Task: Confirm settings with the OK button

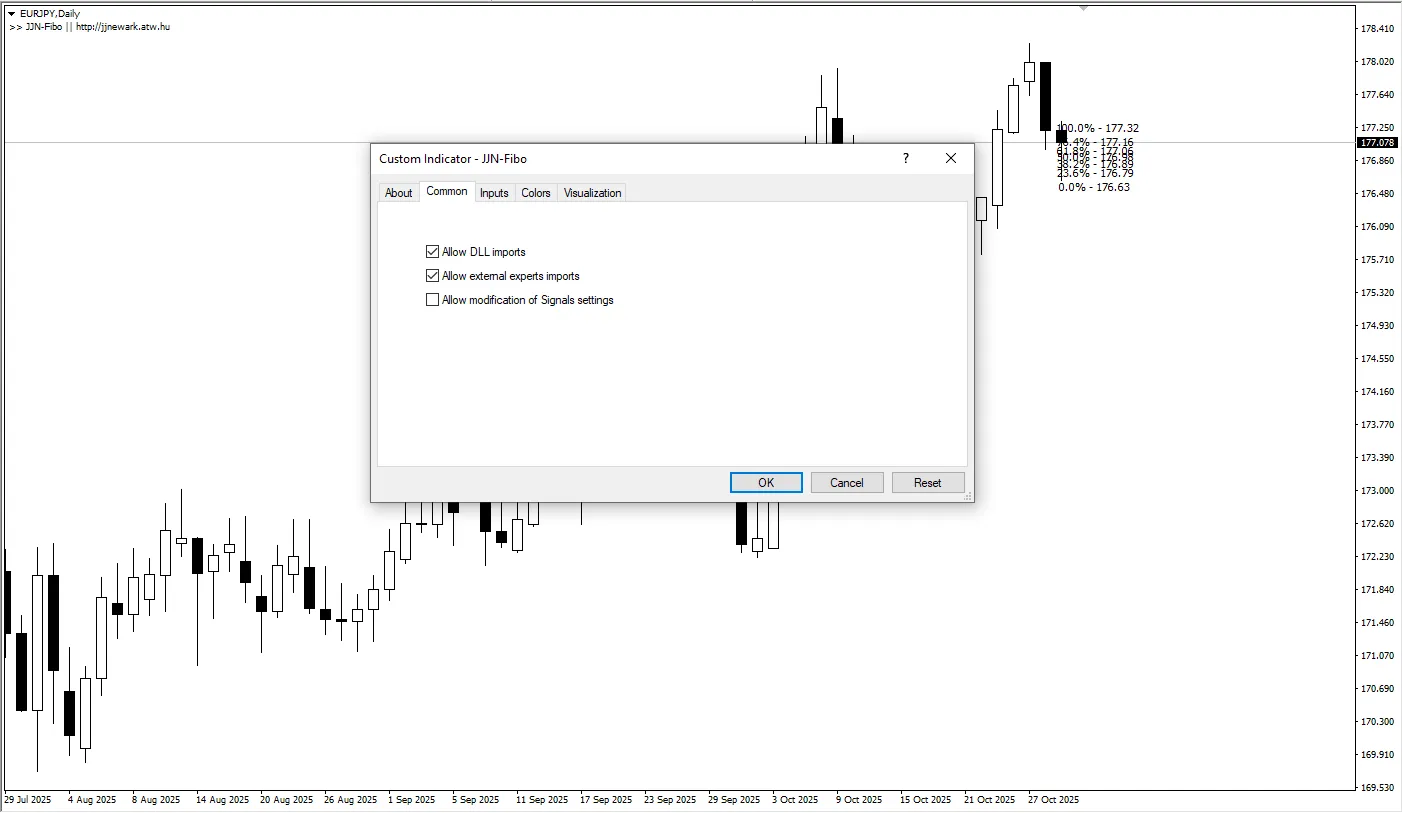Action: (x=766, y=483)
